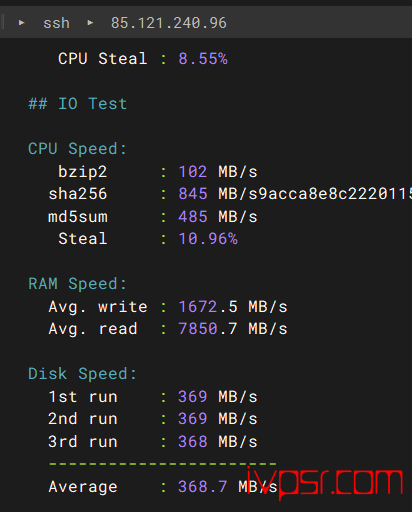Image resolution: width=412 pixels, height=512 pixels.
Task: Click the Avg. read 7850.7 value
Action: tap(208, 329)
